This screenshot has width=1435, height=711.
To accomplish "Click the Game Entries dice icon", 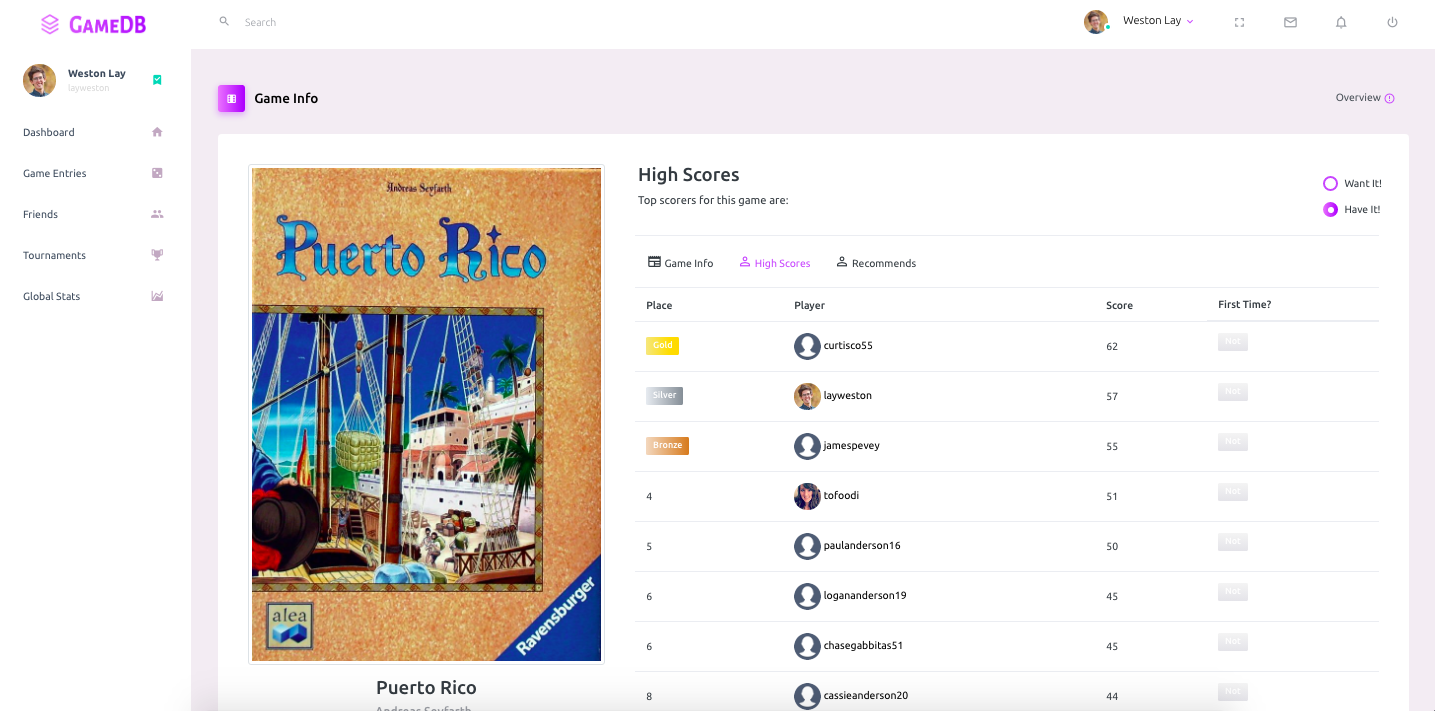I will coord(157,173).
